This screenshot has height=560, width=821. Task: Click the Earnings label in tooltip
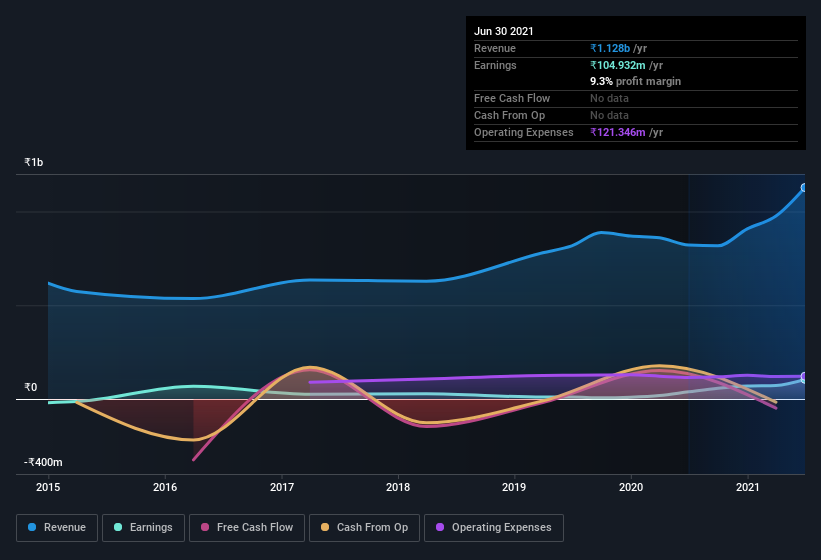pos(495,65)
